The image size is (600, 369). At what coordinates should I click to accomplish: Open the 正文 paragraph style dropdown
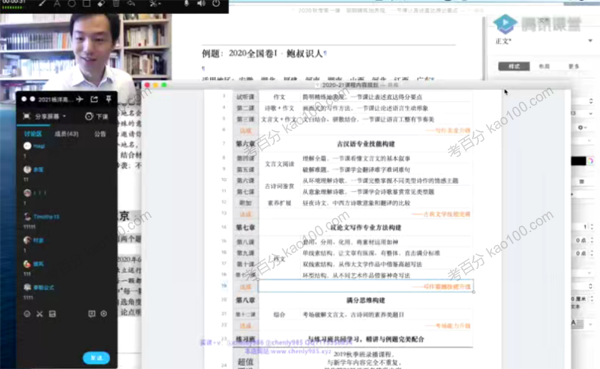click(543, 41)
